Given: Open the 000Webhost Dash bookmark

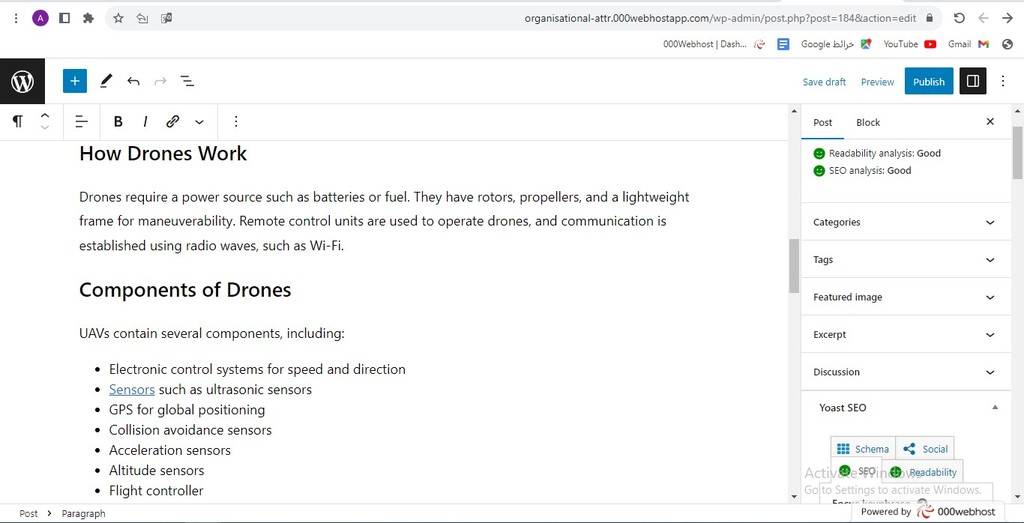Looking at the screenshot, I should click(x=714, y=44).
